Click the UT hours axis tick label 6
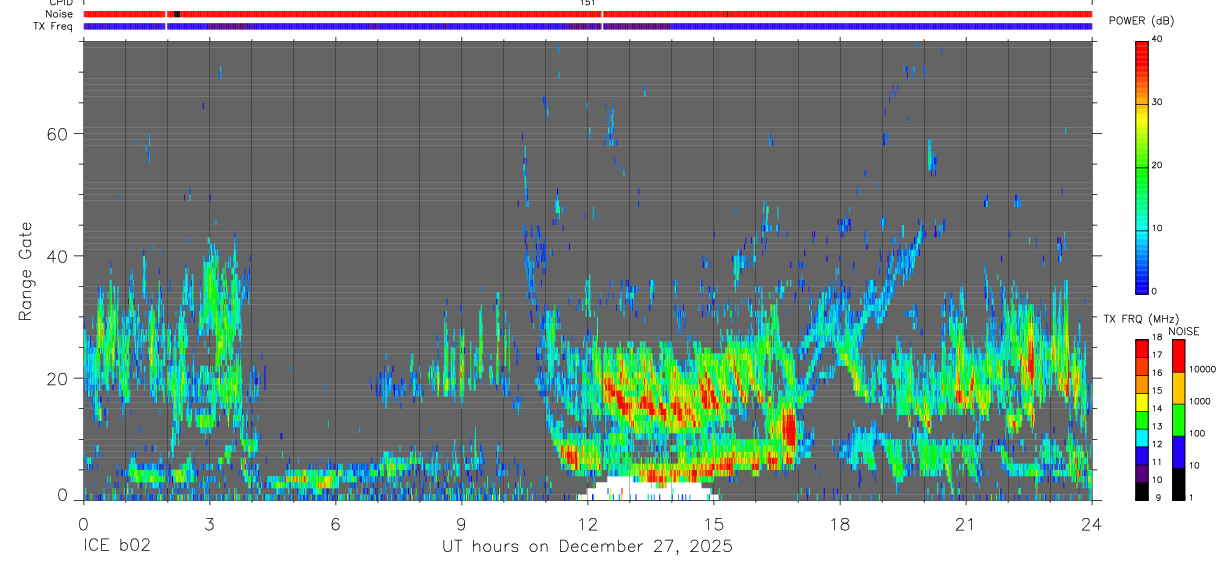This screenshot has height=567, width=1228. tap(335, 523)
